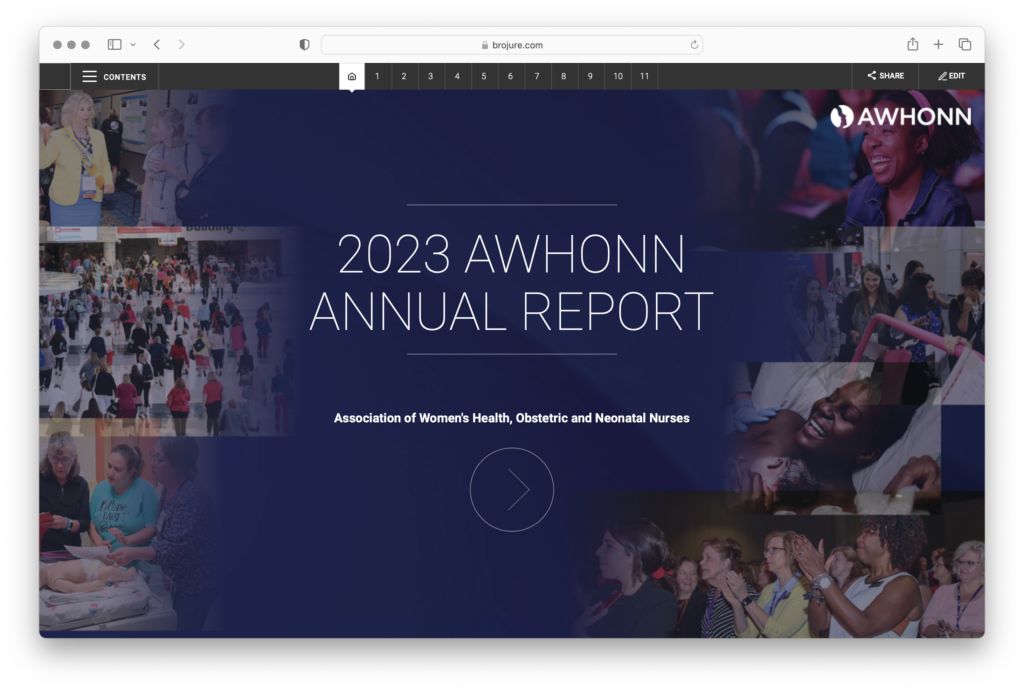Click the AWHONN logo
The image size is (1024, 690).
(x=901, y=117)
